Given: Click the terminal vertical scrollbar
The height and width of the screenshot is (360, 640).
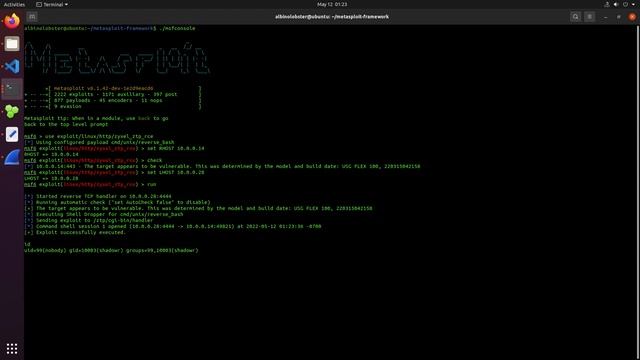Looking at the screenshot, I should tap(638, 192).
